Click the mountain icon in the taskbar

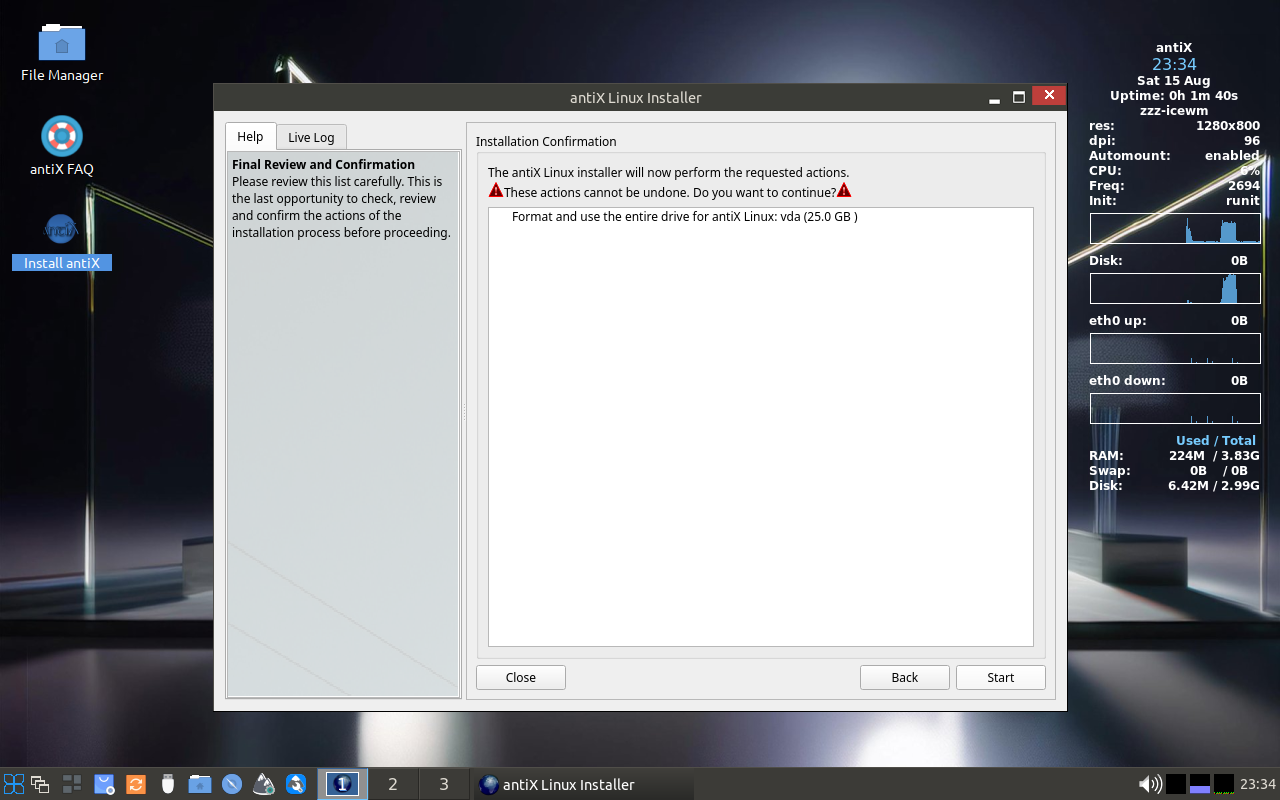point(264,784)
